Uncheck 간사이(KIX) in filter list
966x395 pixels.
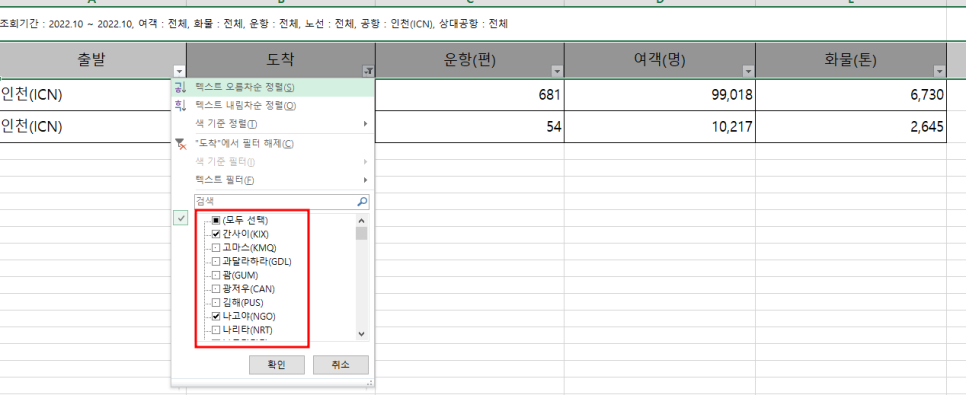tap(216, 234)
